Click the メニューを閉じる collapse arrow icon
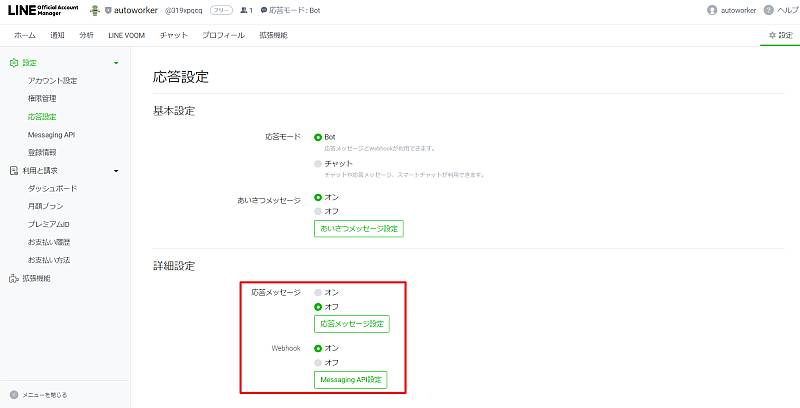The image size is (800, 408). pyautogui.click(x=14, y=395)
